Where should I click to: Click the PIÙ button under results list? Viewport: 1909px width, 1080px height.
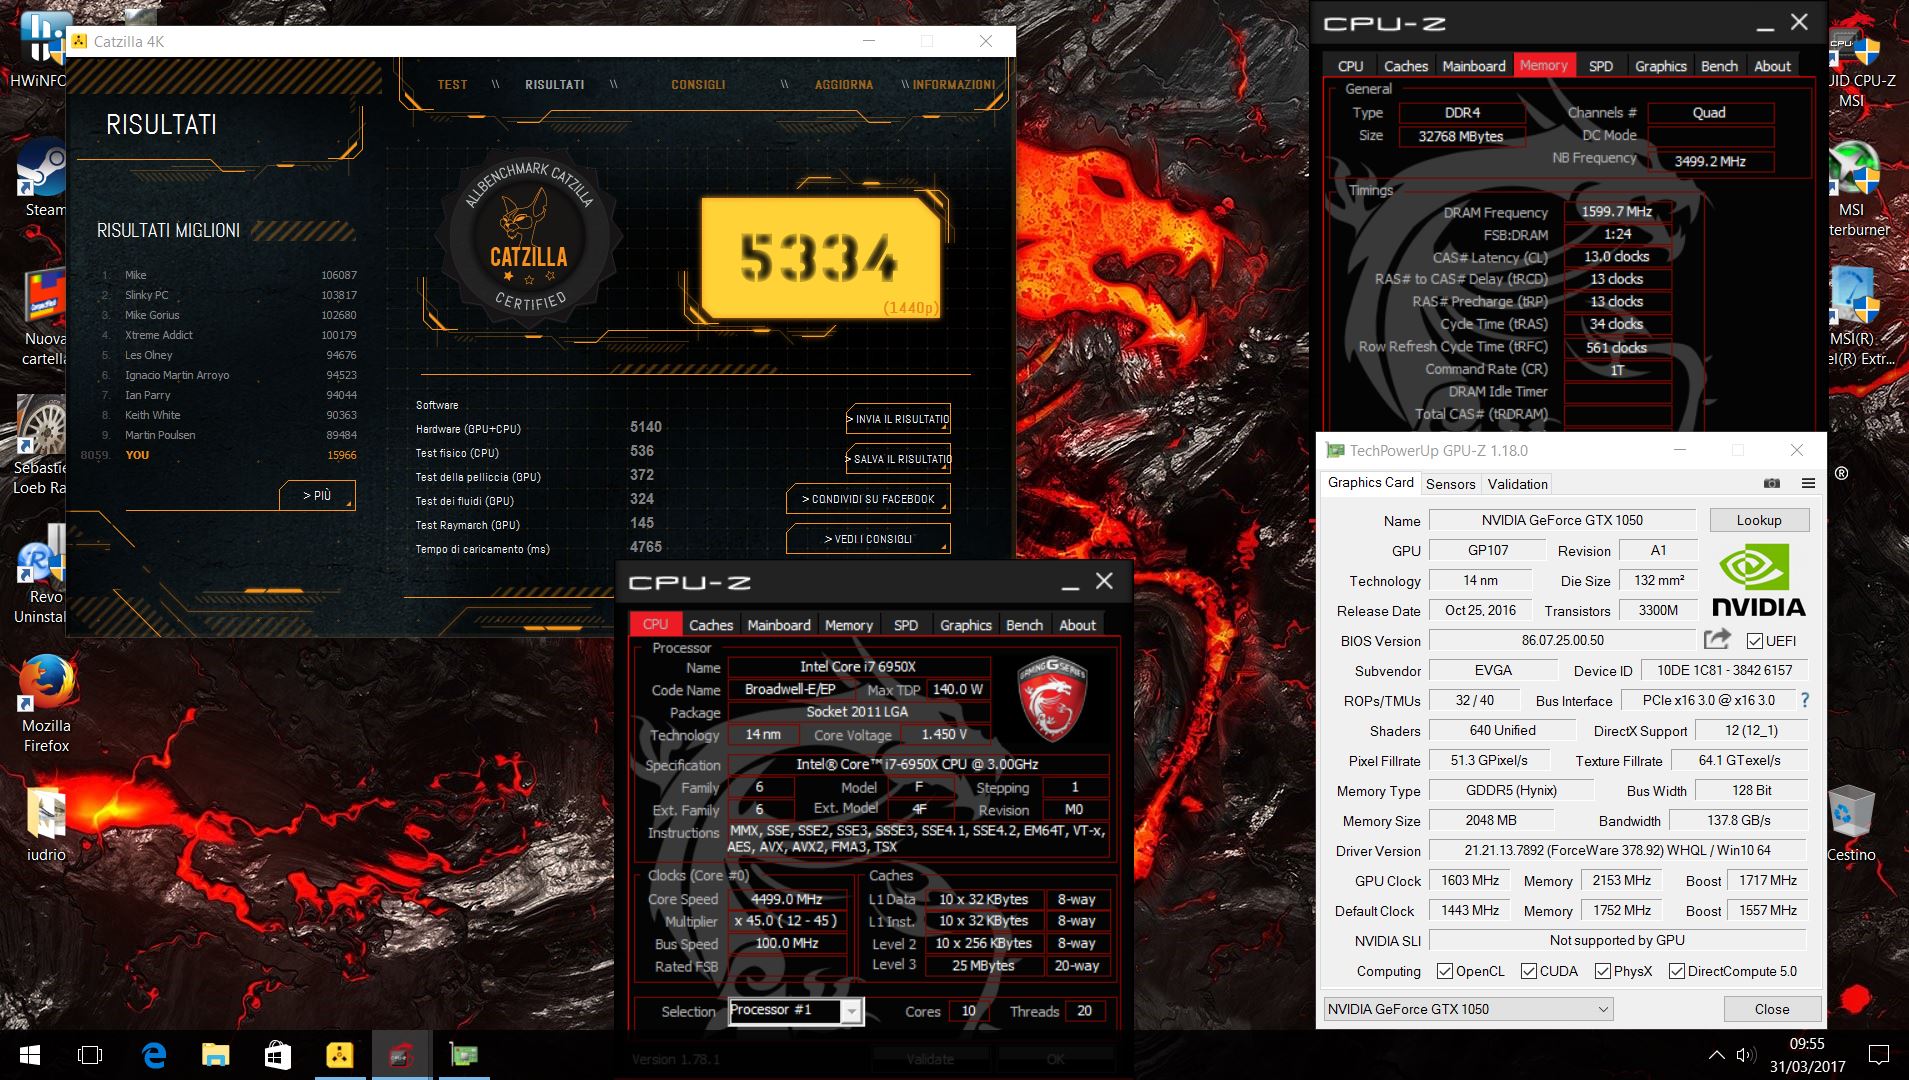[317, 495]
